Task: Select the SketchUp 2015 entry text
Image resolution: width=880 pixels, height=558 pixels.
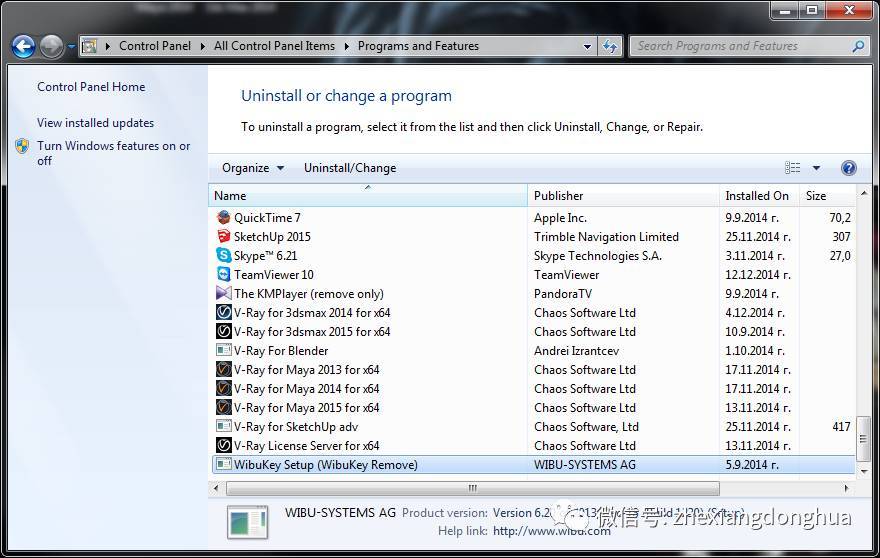Action: point(272,236)
